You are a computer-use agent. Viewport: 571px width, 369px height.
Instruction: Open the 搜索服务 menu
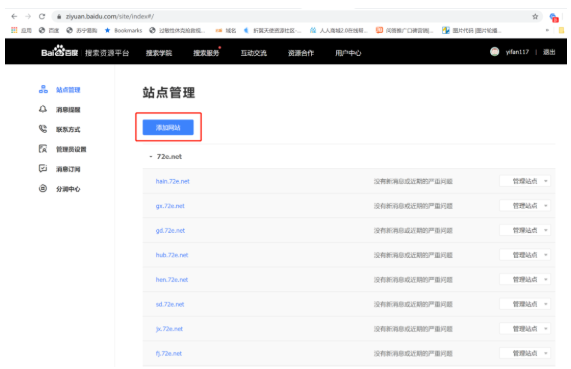click(206, 53)
